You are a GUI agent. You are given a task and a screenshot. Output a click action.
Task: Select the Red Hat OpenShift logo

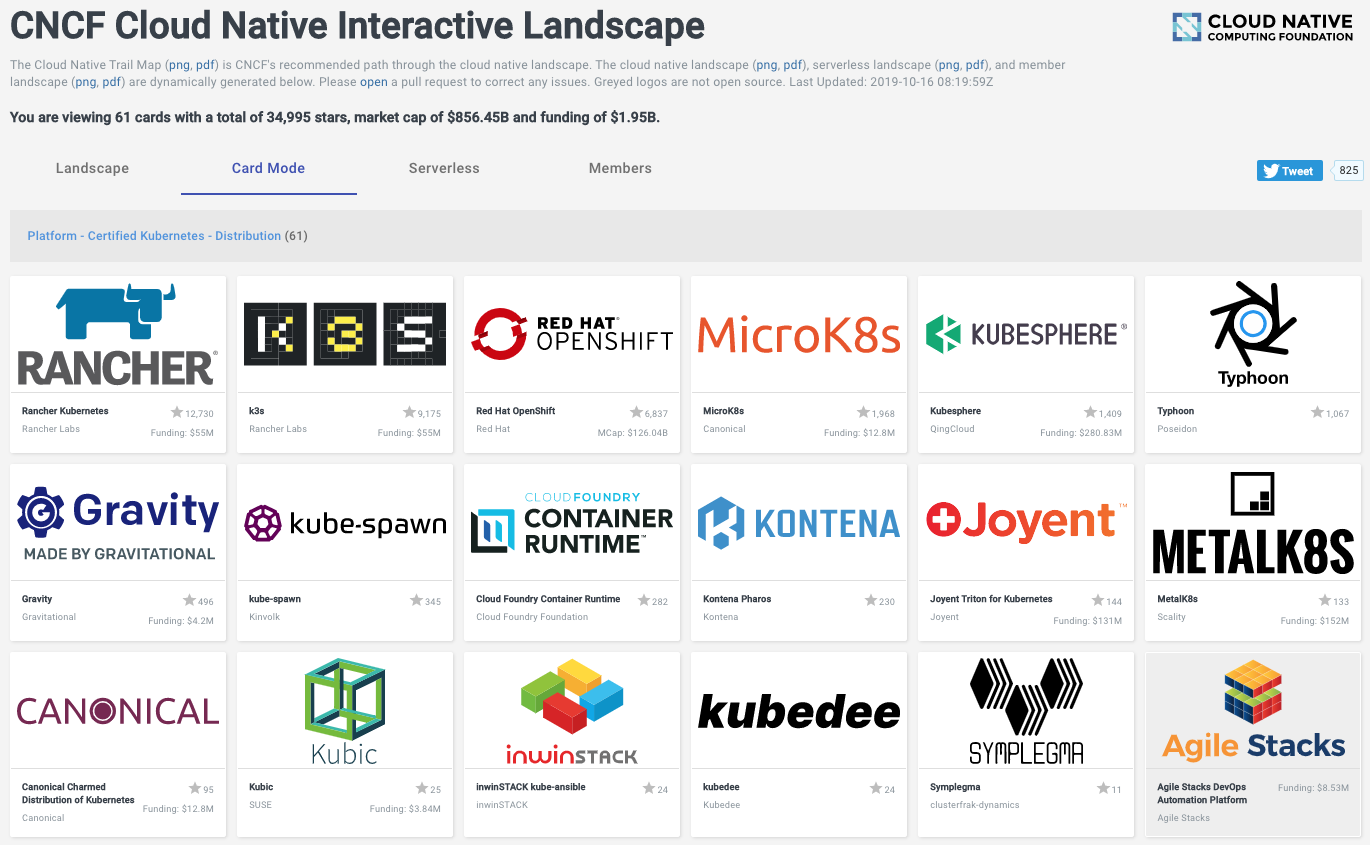pyautogui.click(x=571, y=334)
